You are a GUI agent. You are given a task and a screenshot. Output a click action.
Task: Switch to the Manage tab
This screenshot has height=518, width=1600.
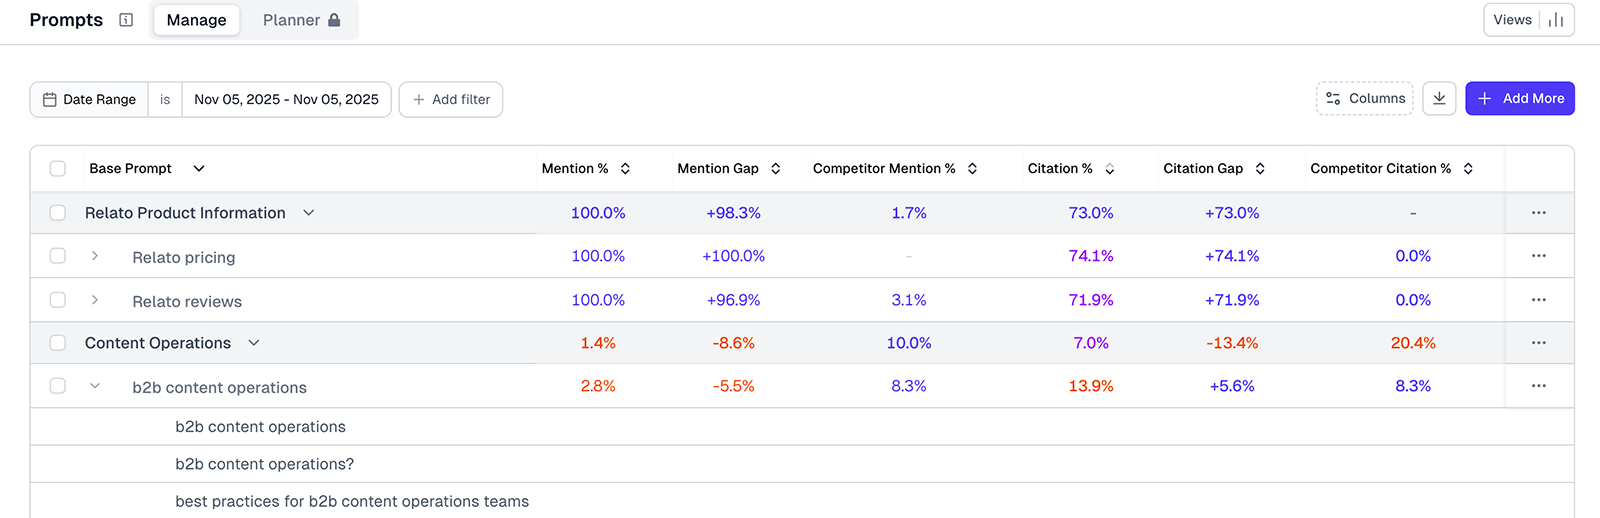coord(196,20)
